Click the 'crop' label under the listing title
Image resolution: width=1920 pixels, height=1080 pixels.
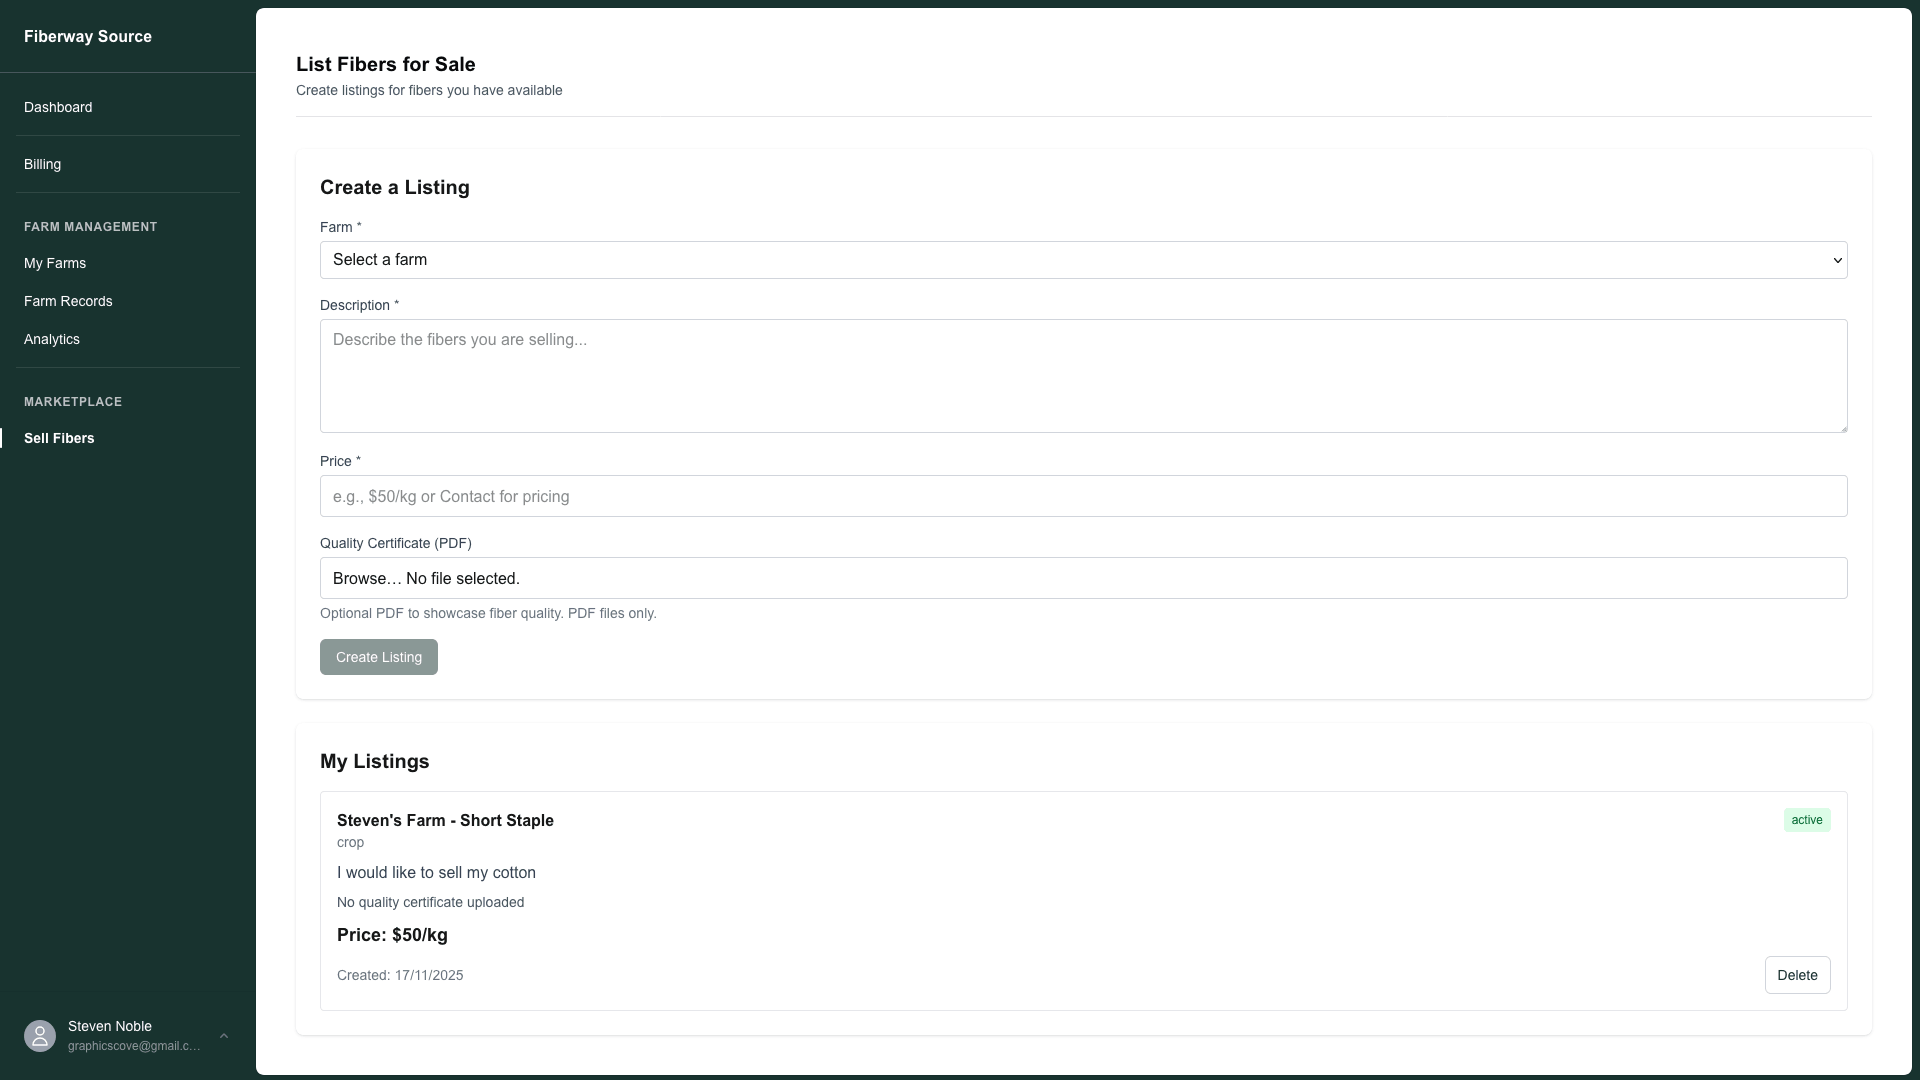point(350,842)
